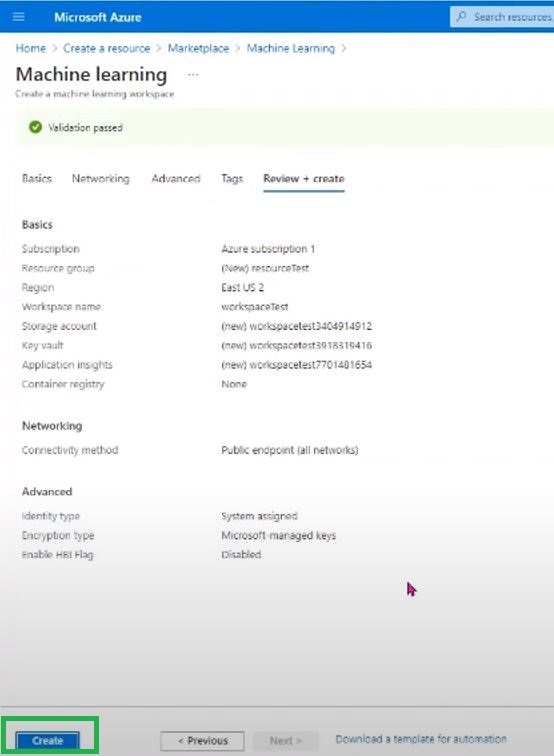Open Create a resource breadcrumb

click(x=107, y=48)
